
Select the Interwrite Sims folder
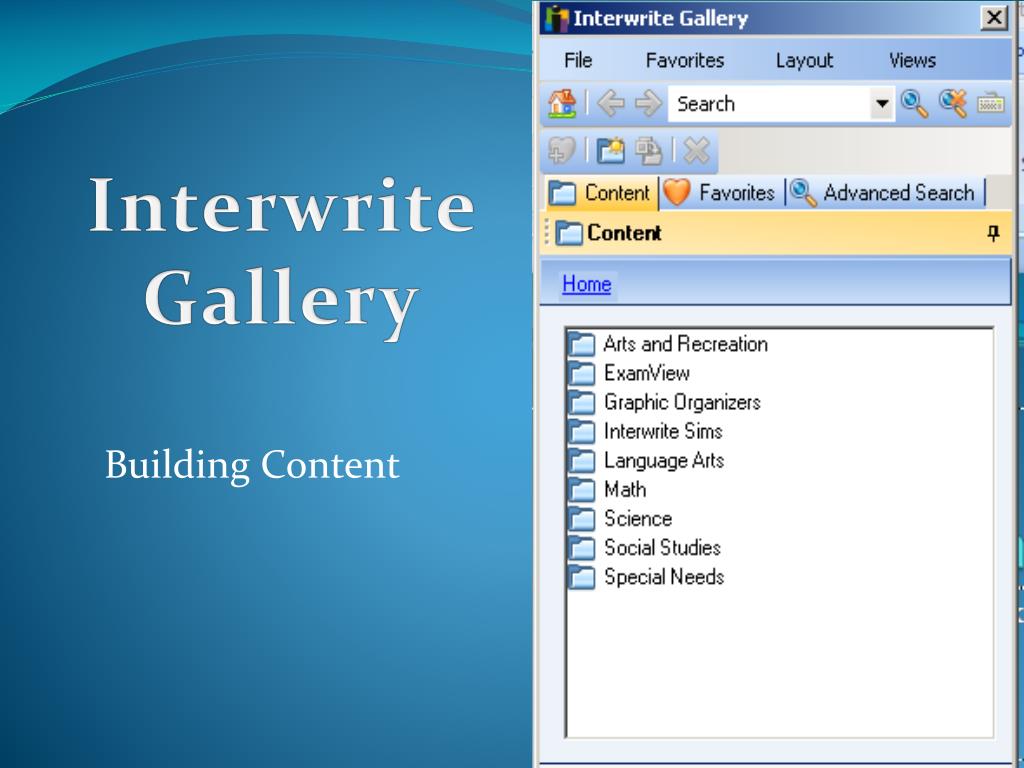(645, 432)
